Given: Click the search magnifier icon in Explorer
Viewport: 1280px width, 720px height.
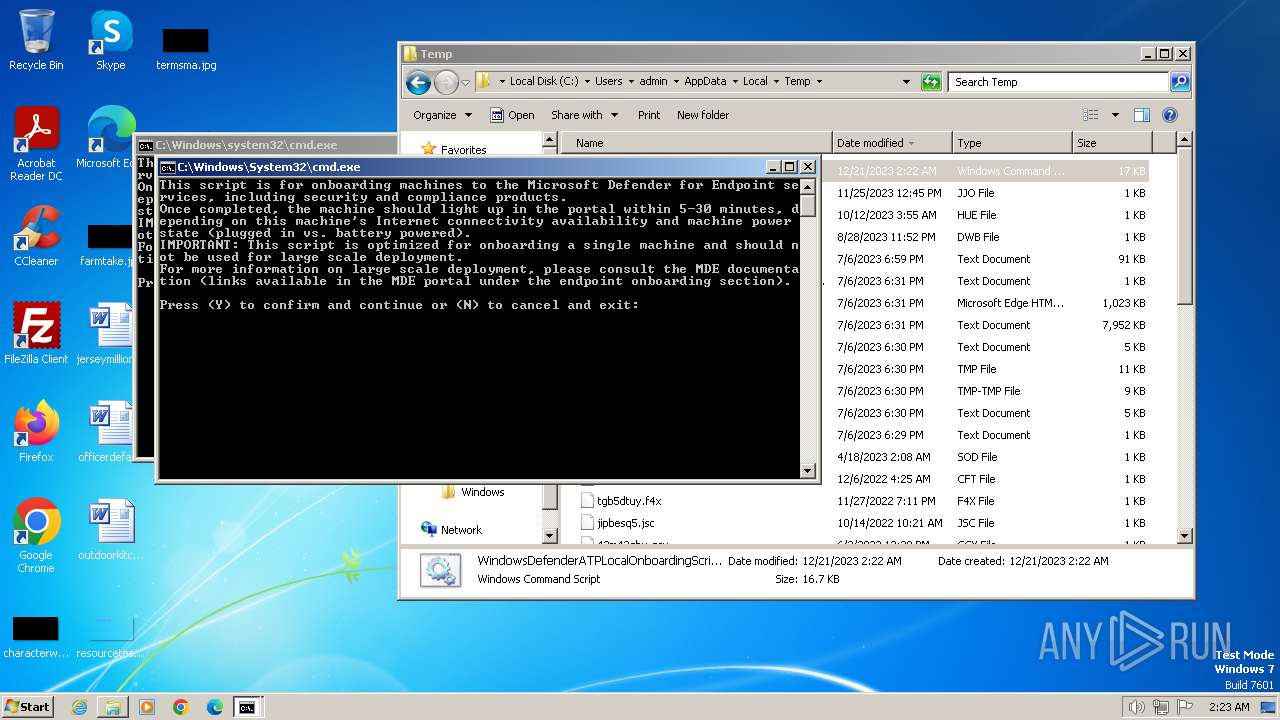Looking at the screenshot, I should 1180,82.
